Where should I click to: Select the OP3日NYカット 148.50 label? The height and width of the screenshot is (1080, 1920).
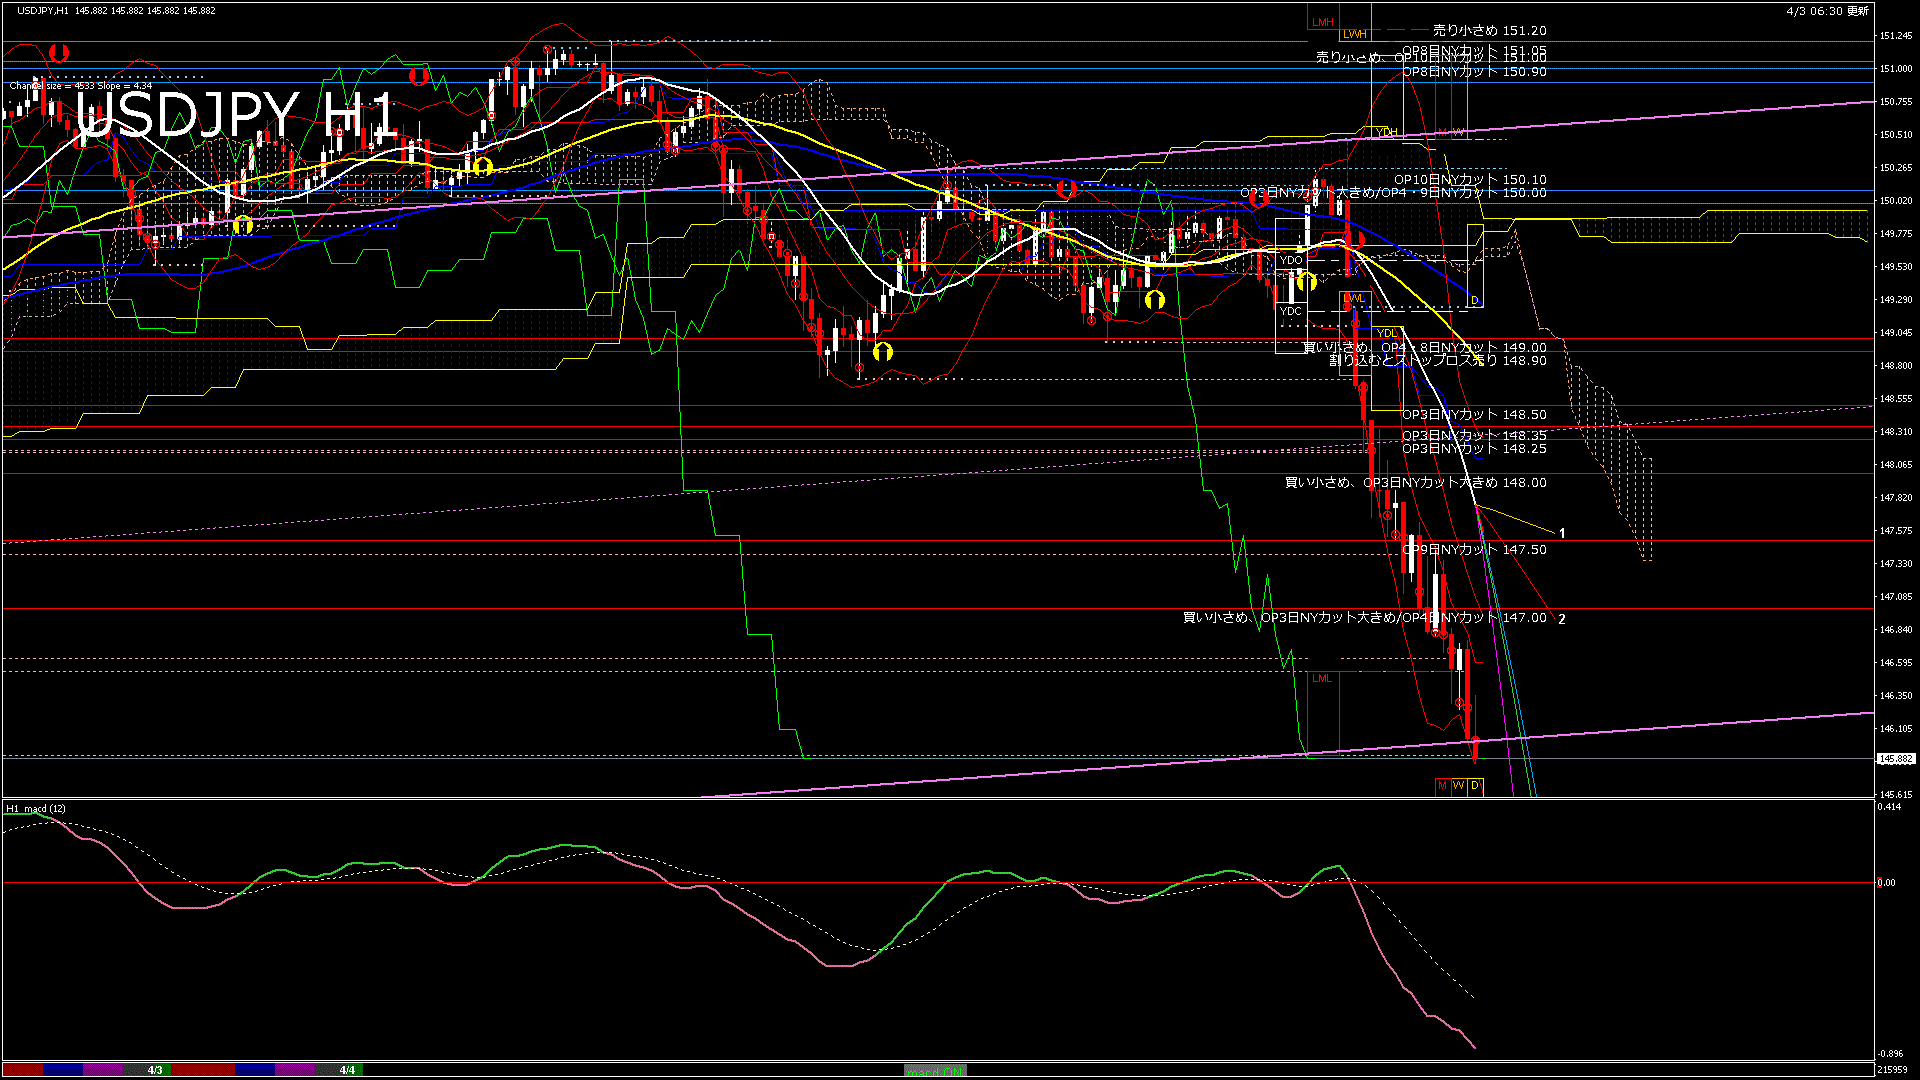(x=1474, y=415)
